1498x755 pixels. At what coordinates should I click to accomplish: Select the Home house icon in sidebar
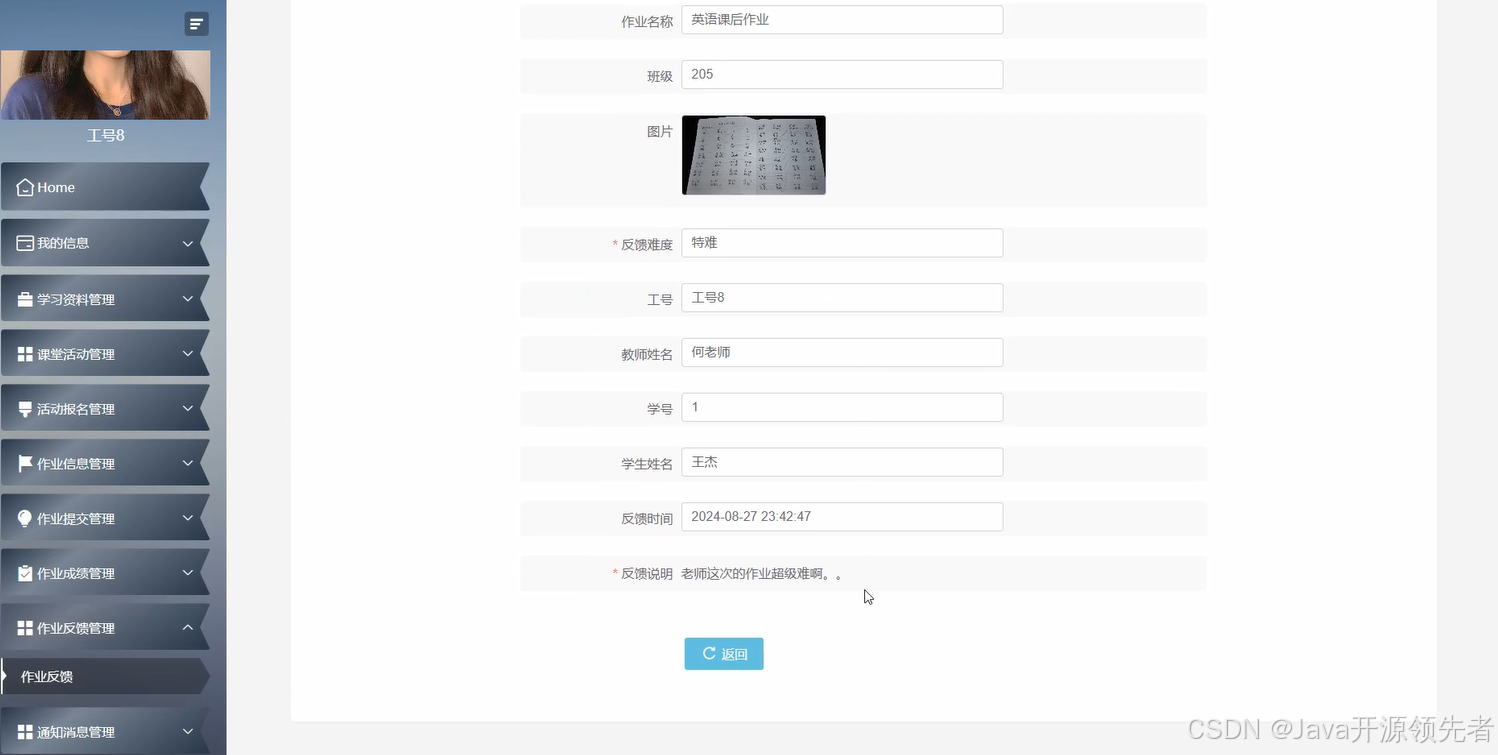[26, 186]
